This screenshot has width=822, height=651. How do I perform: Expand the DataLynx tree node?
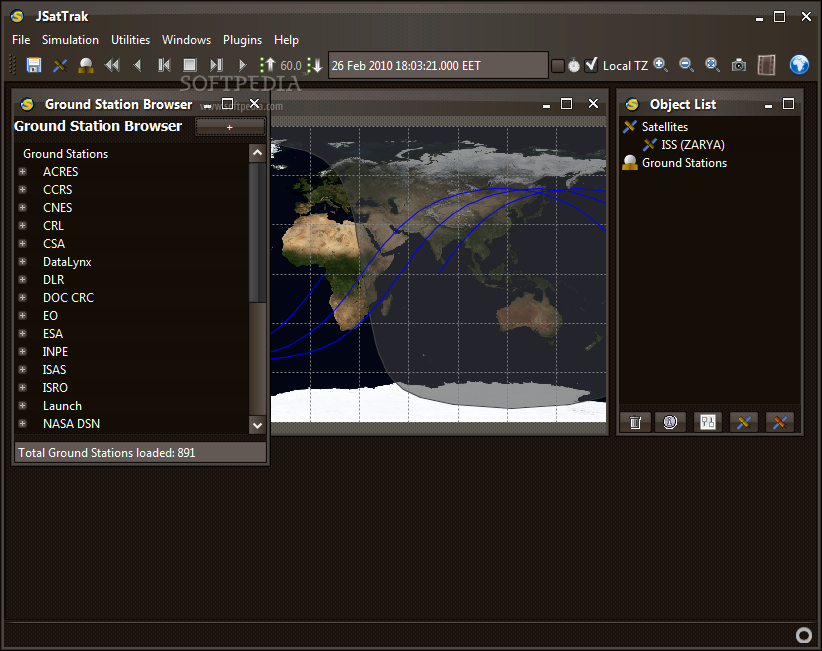click(x=23, y=262)
